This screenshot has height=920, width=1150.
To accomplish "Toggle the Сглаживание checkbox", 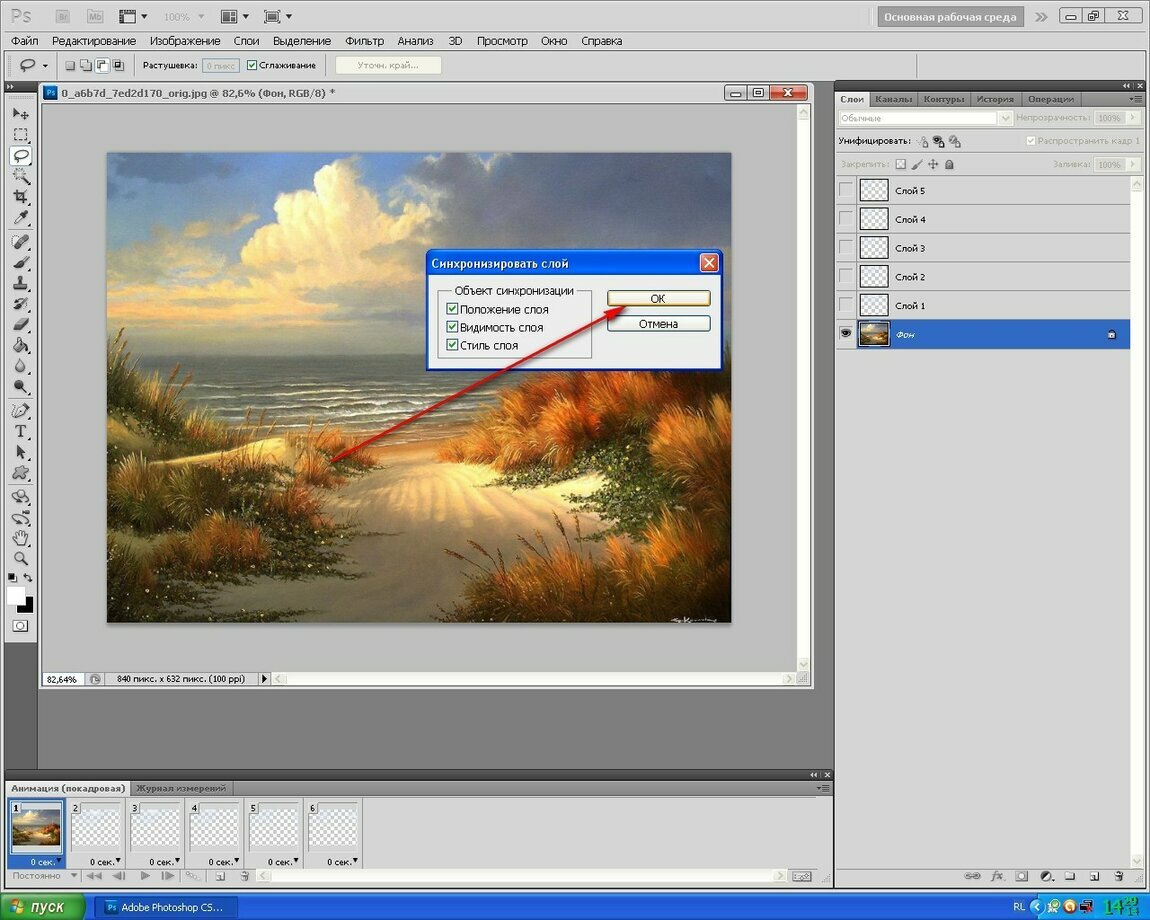I will (252, 65).
